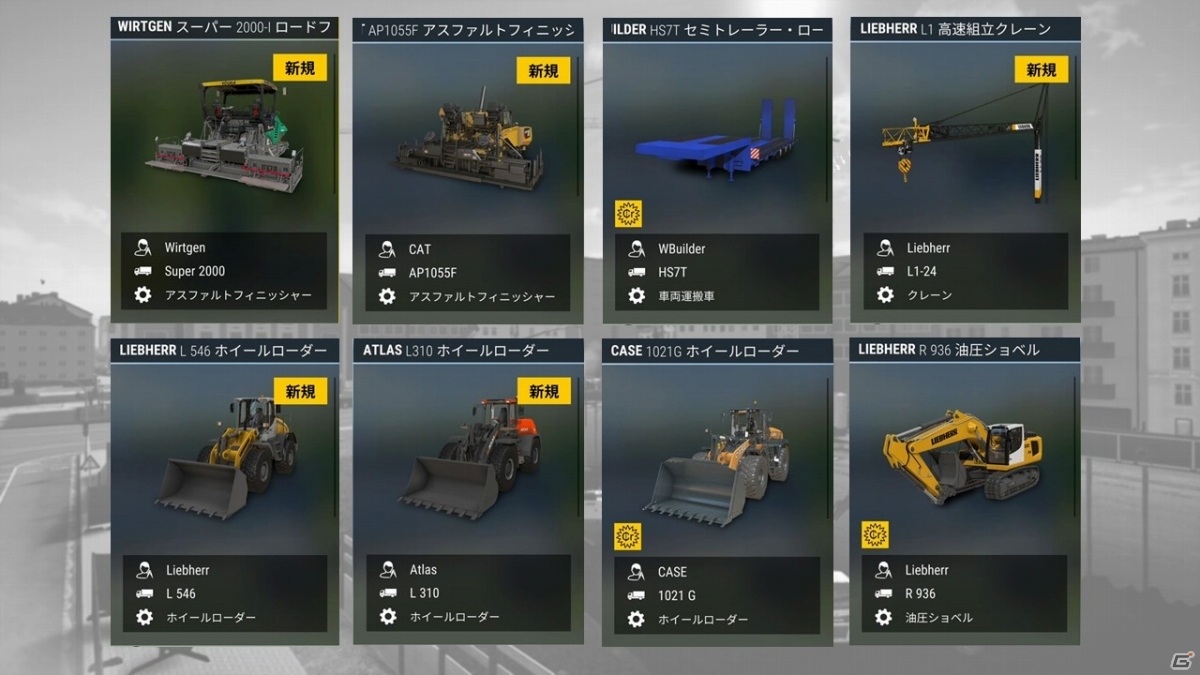The image size is (1200, 675).
Task: Select the 新規 badge on the Wirtgen paver card
Action: [x=300, y=68]
